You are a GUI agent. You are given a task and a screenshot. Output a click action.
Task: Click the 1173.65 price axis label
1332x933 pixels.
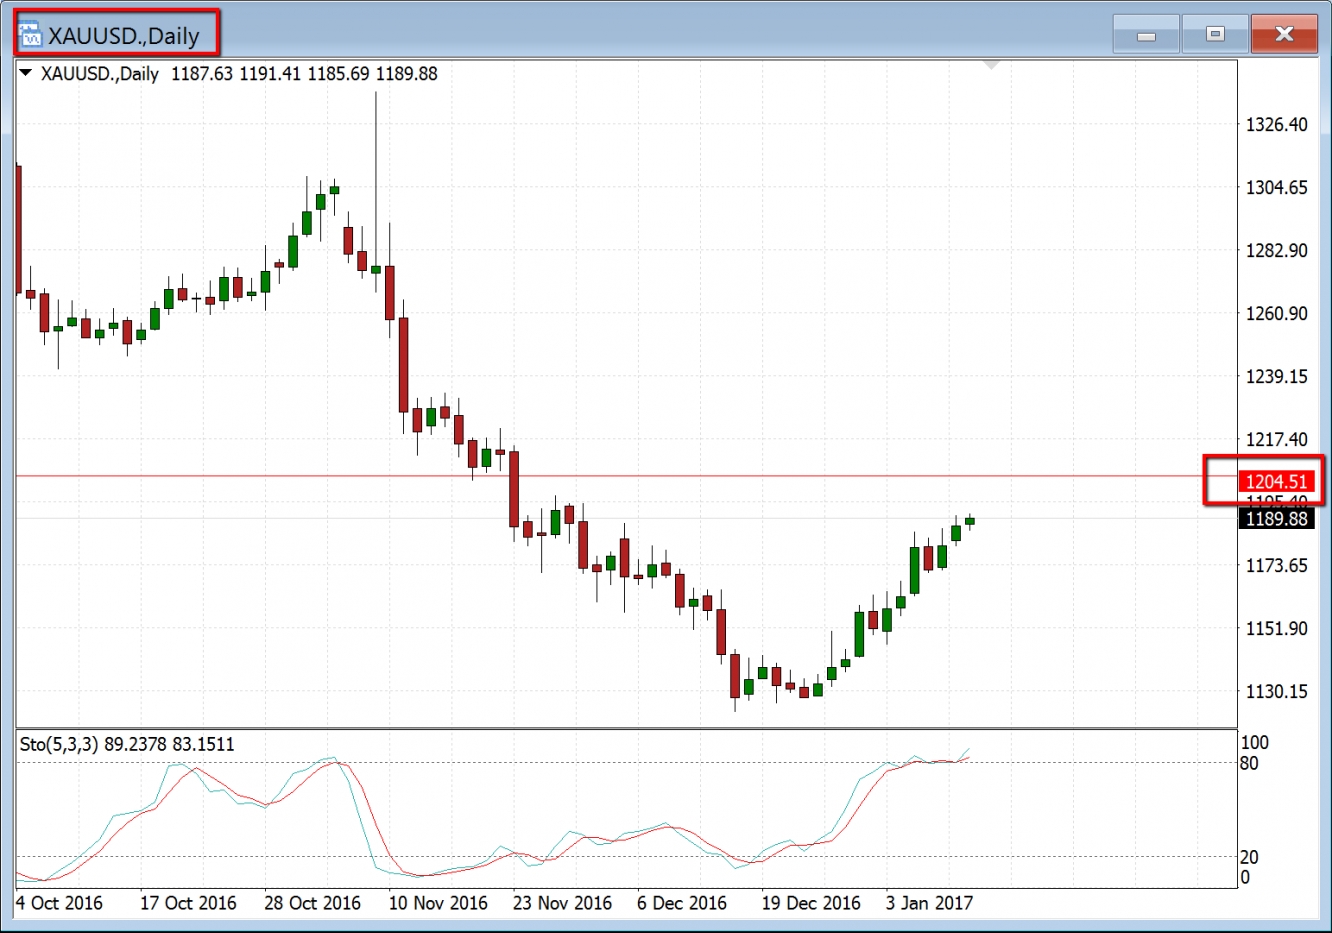coord(1276,566)
